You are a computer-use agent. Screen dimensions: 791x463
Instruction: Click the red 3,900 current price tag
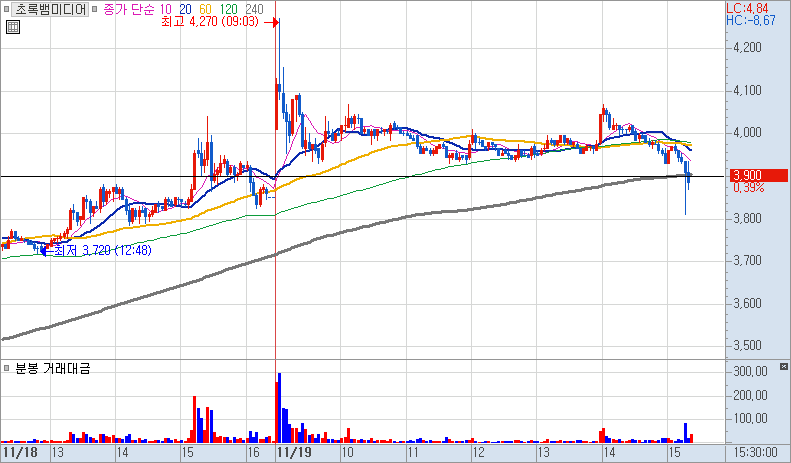coord(759,176)
